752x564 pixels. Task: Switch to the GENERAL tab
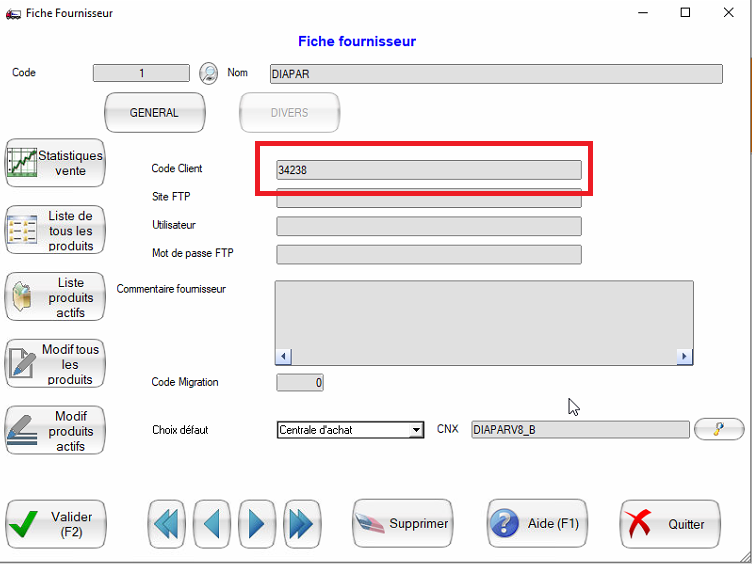(155, 113)
